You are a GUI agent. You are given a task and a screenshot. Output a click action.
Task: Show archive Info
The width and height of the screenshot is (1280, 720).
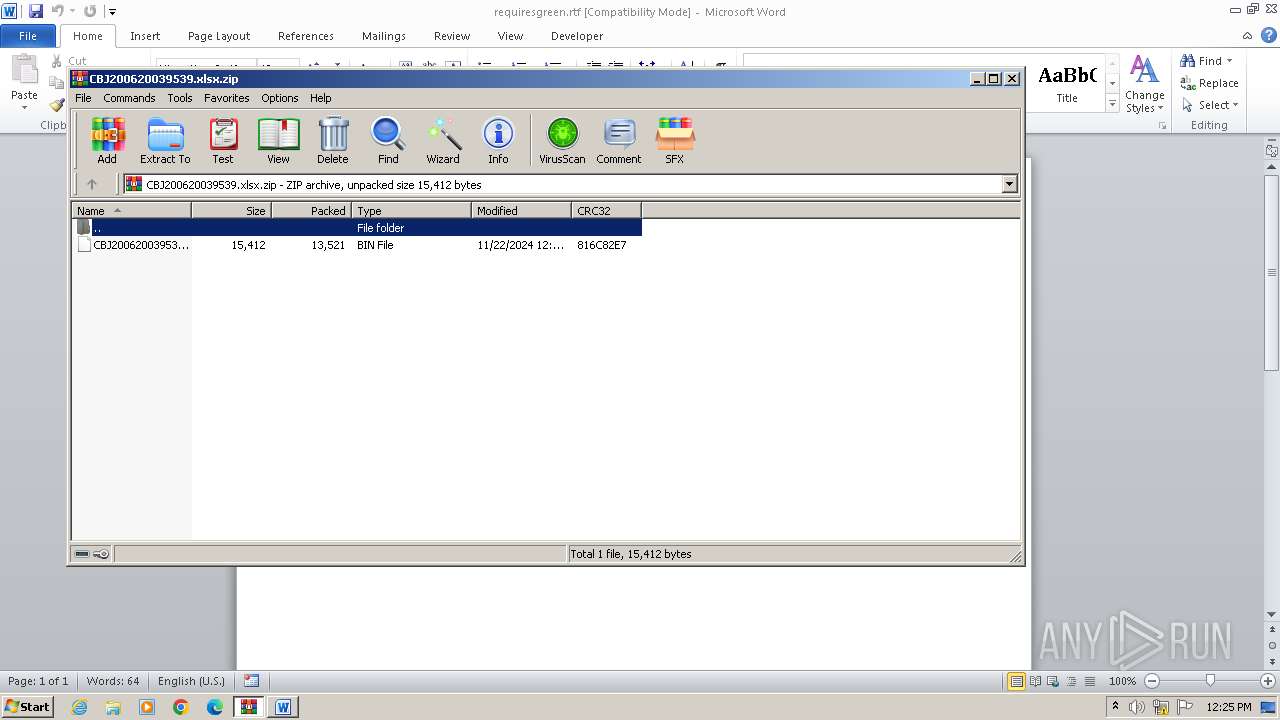(498, 141)
